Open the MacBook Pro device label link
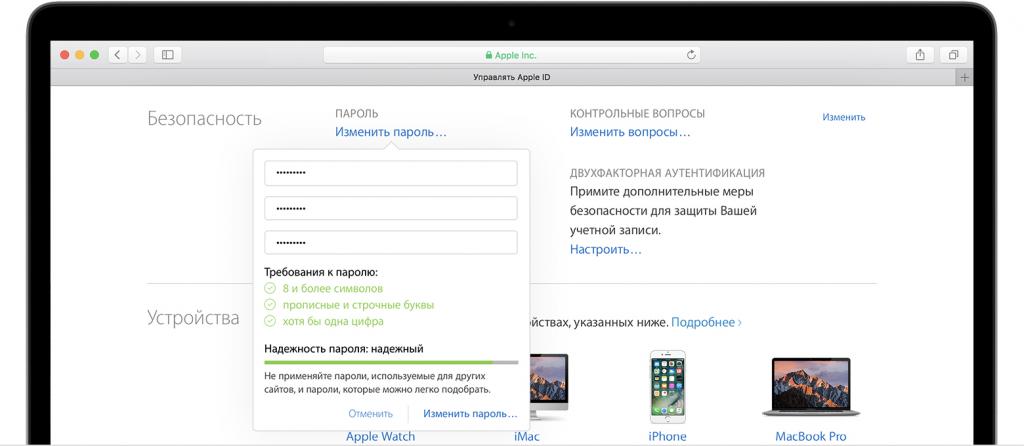This screenshot has height=446, width=1024. pos(810,436)
